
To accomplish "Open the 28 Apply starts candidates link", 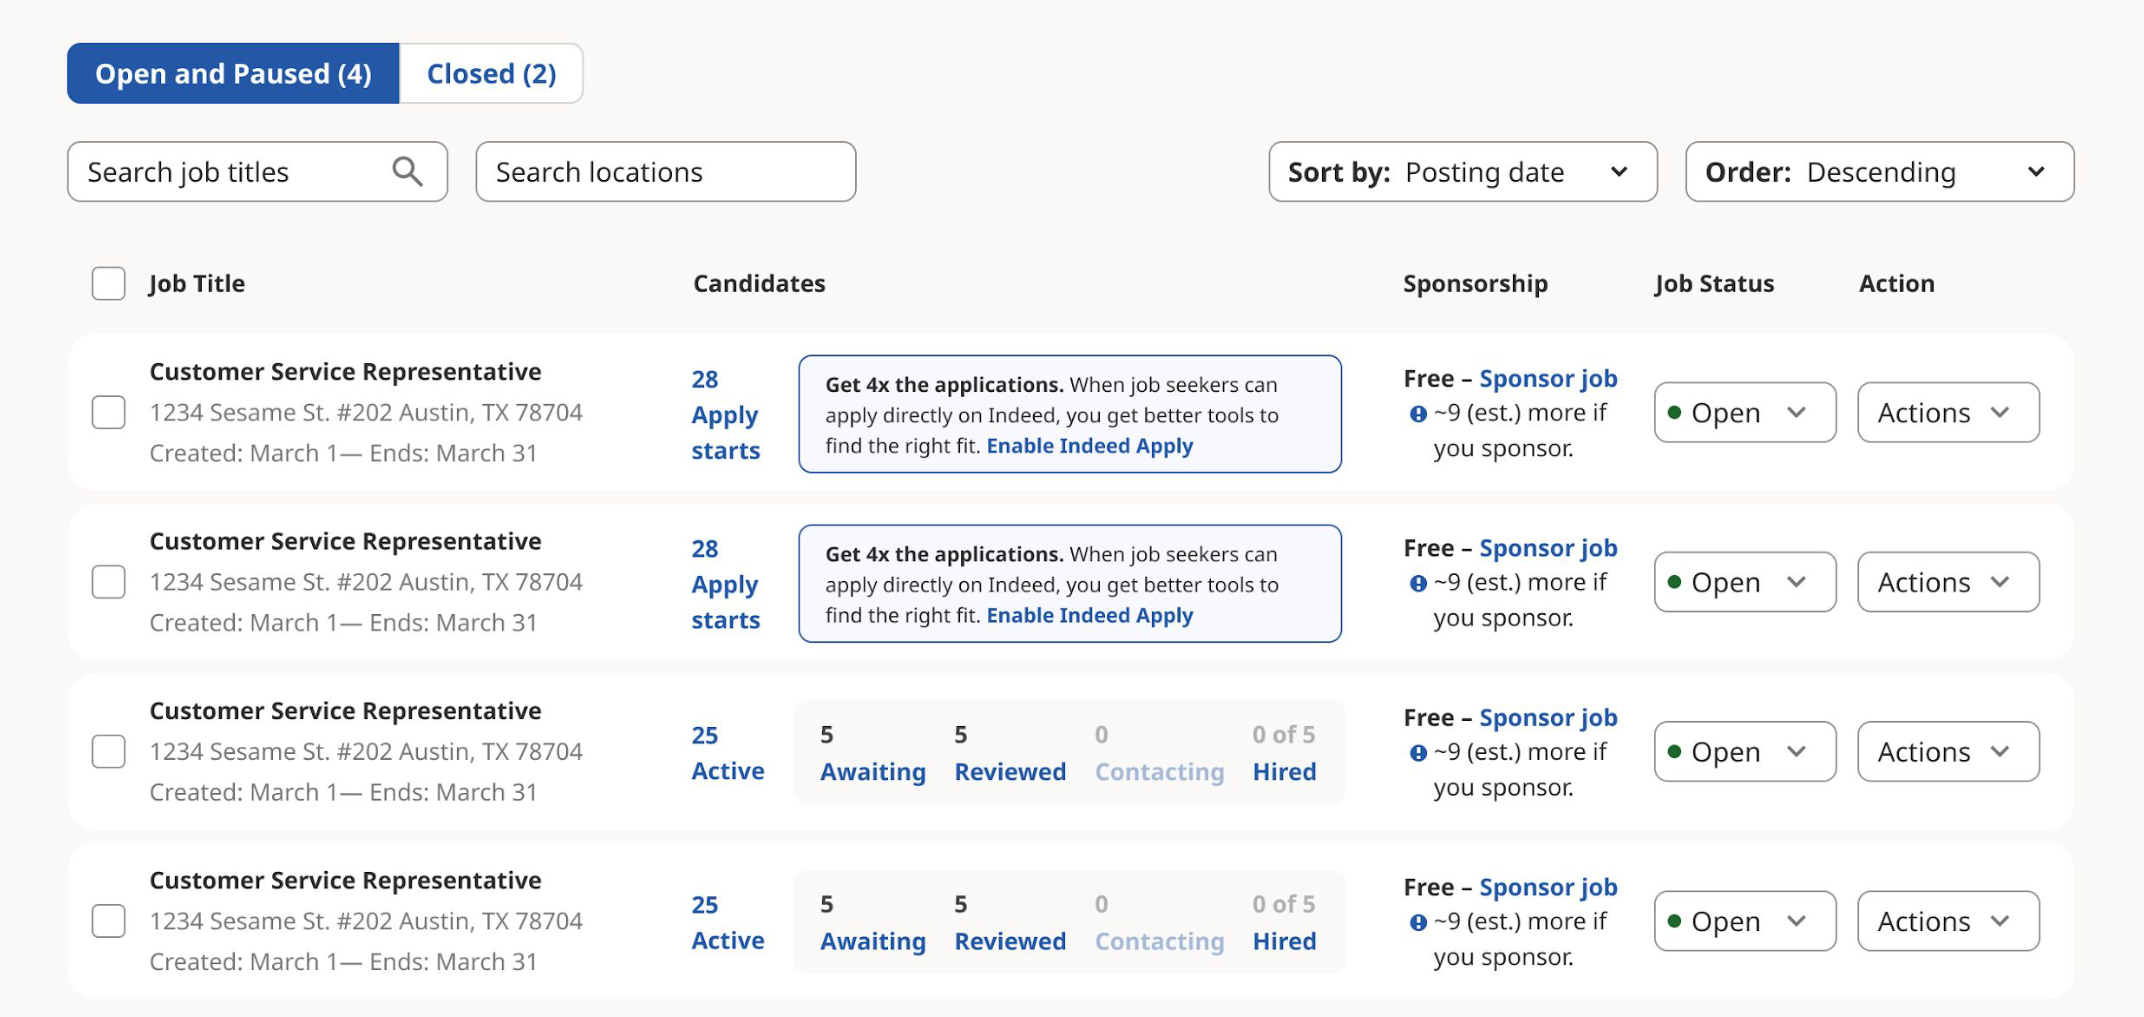I will coord(724,413).
